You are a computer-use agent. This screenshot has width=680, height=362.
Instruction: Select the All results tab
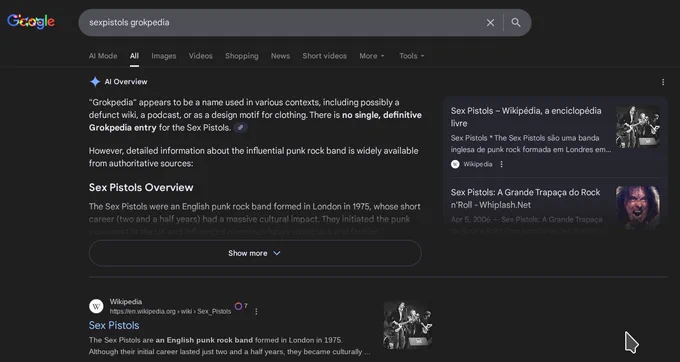coord(134,56)
